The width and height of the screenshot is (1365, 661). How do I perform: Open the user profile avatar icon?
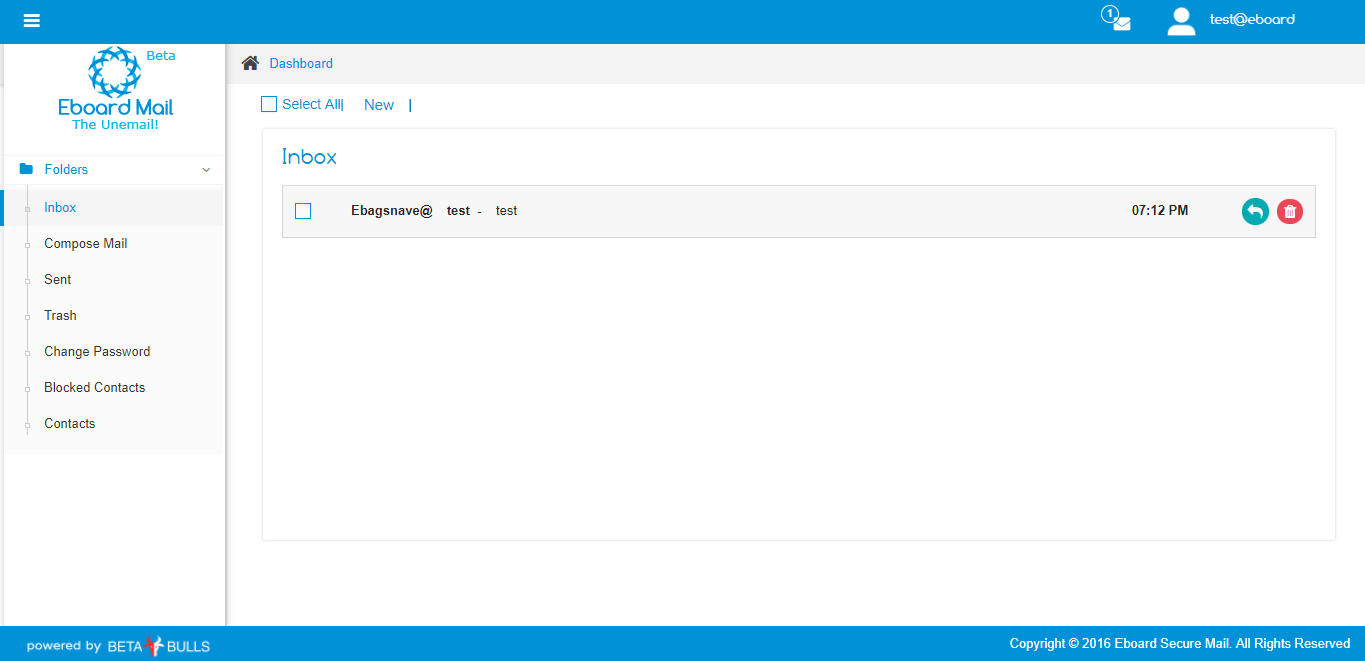tap(1181, 19)
